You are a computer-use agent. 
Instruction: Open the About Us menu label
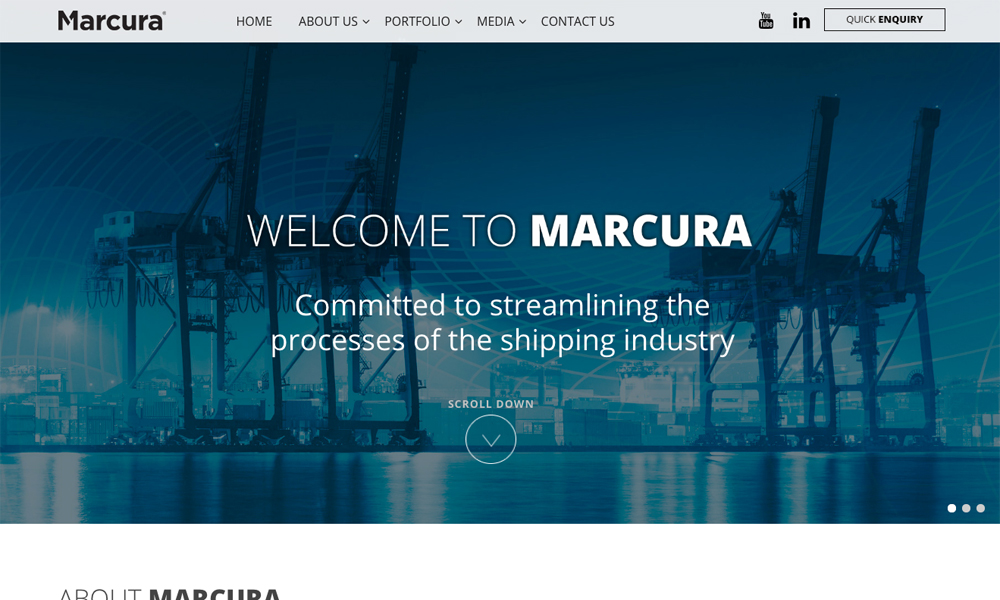click(x=328, y=22)
